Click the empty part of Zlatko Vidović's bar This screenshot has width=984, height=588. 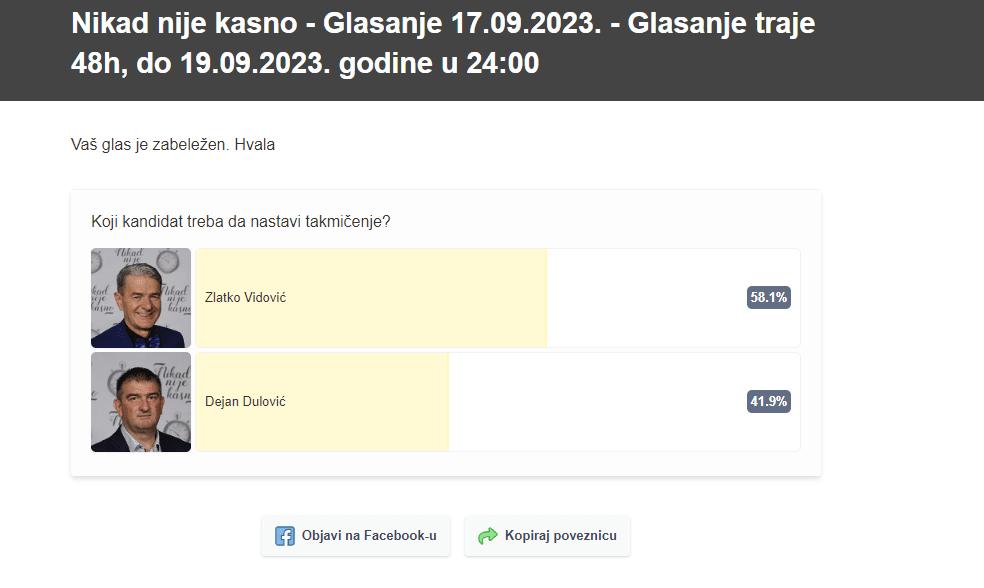[x=646, y=298]
